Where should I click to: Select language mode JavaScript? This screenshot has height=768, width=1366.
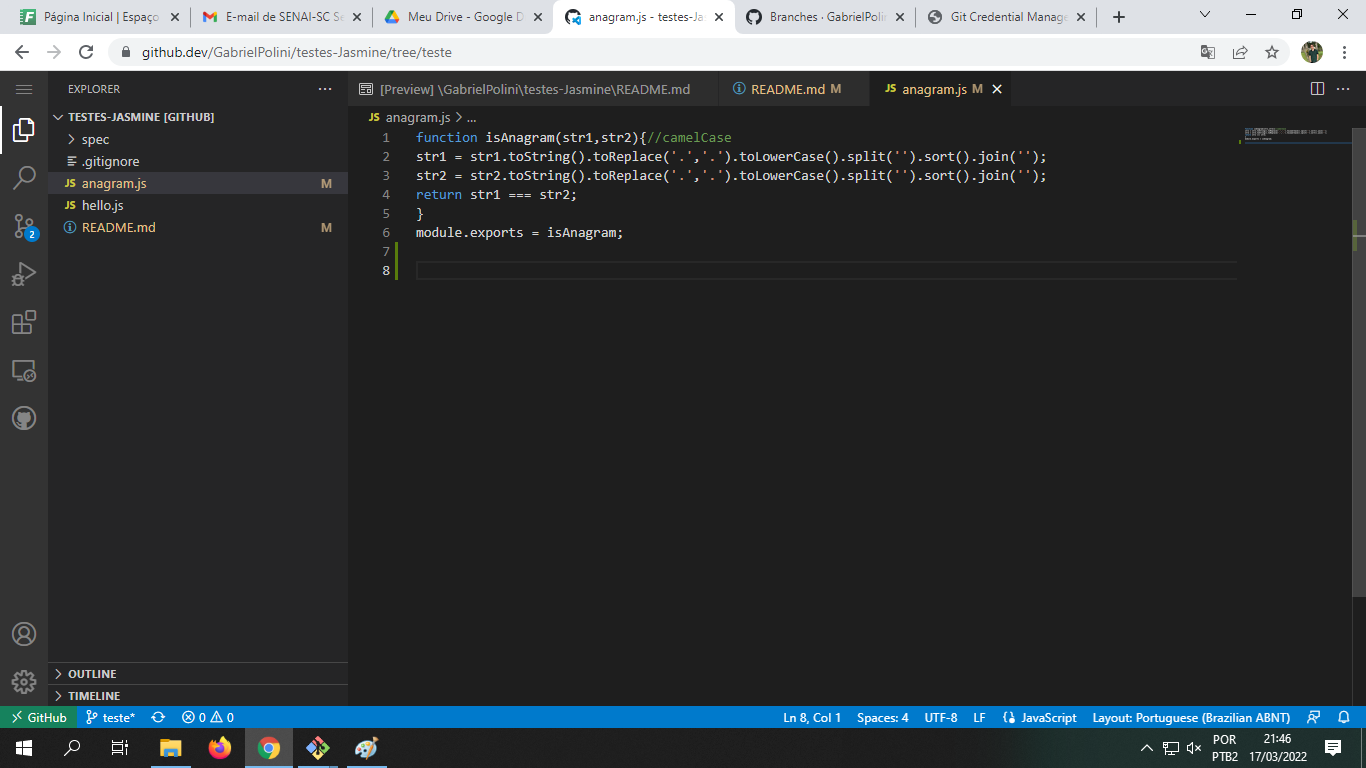1039,717
